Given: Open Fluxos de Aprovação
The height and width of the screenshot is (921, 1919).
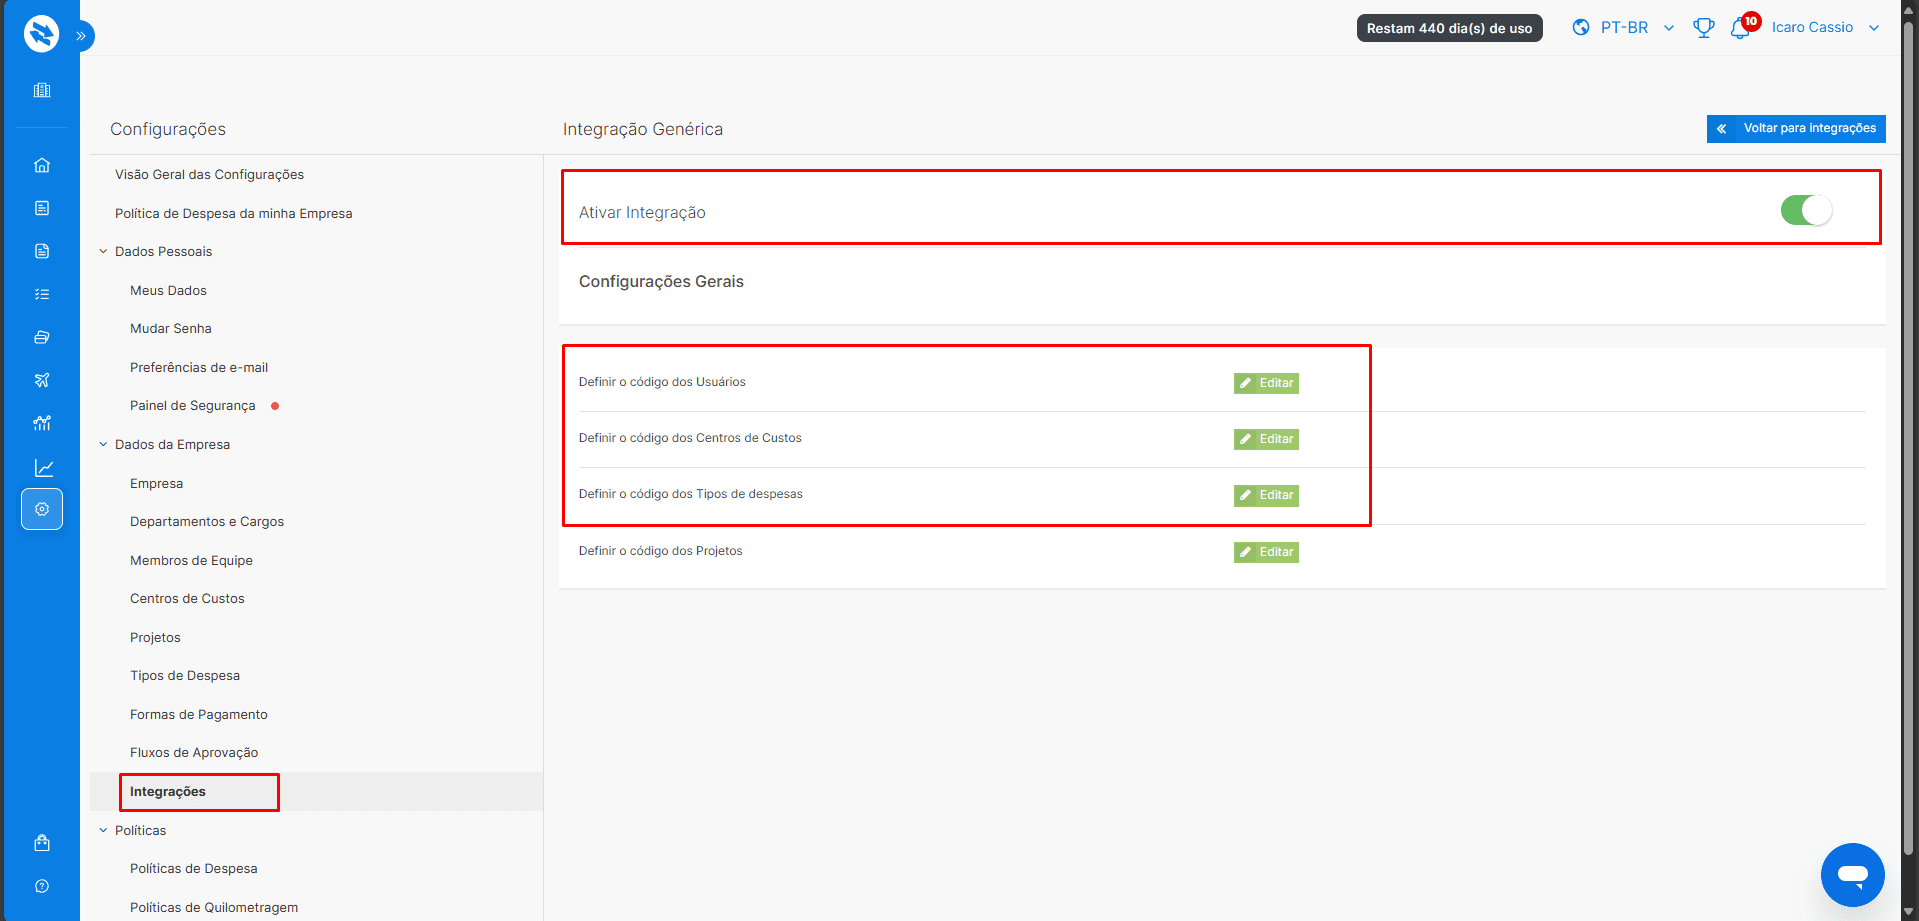Looking at the screenshot, I should (194, 752).
